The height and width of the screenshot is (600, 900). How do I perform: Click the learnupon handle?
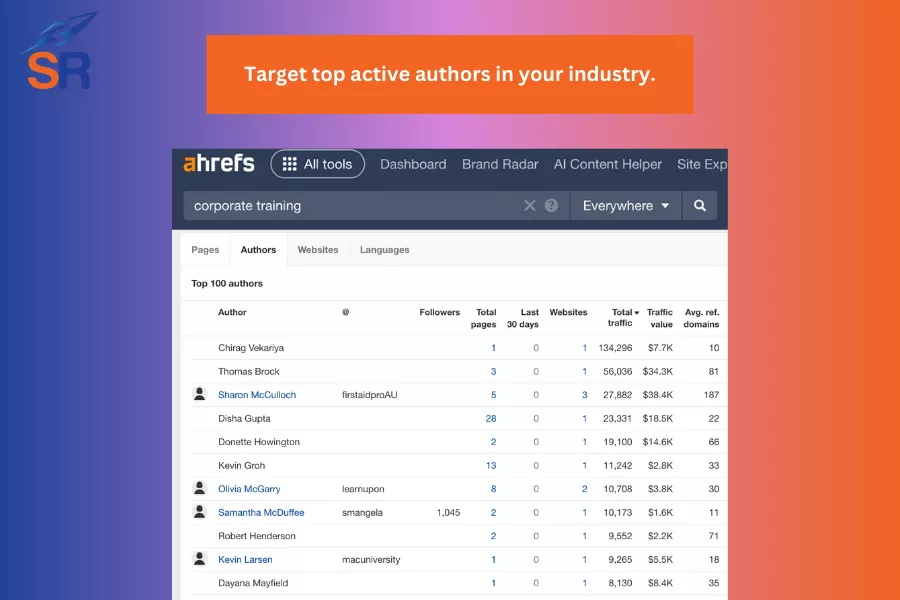363,489
